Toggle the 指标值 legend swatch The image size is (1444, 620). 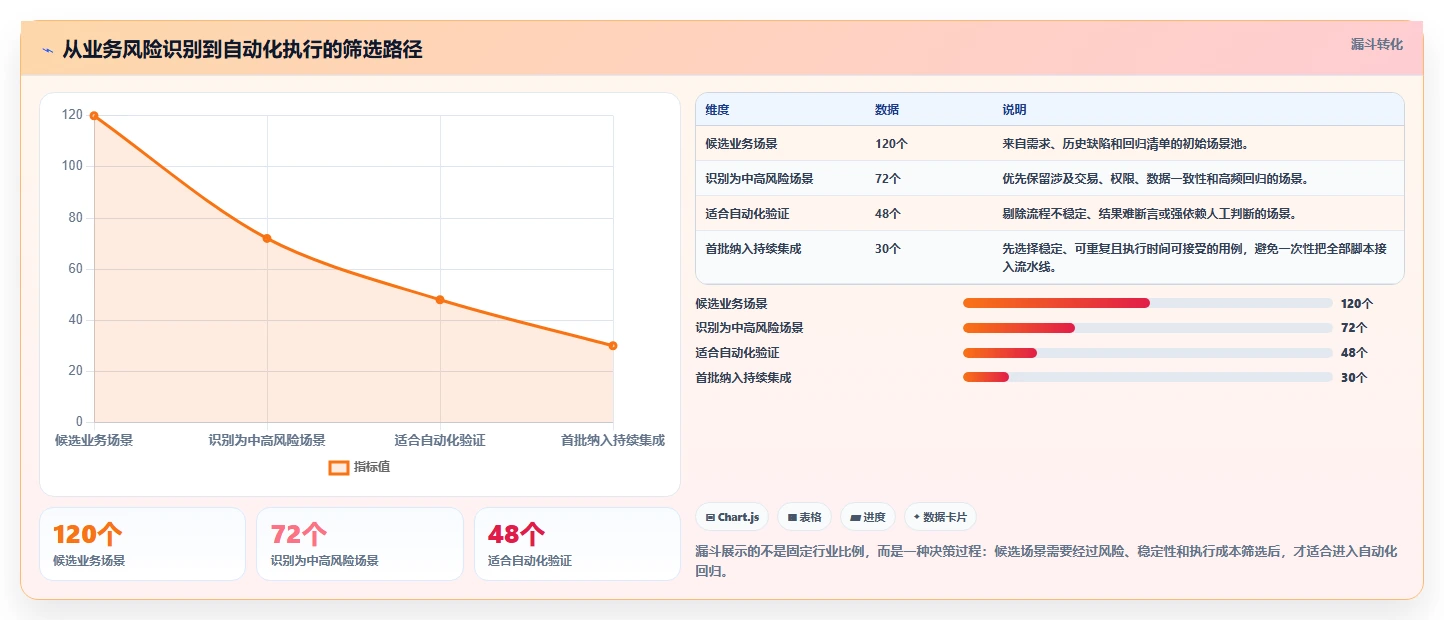(339, 467)
